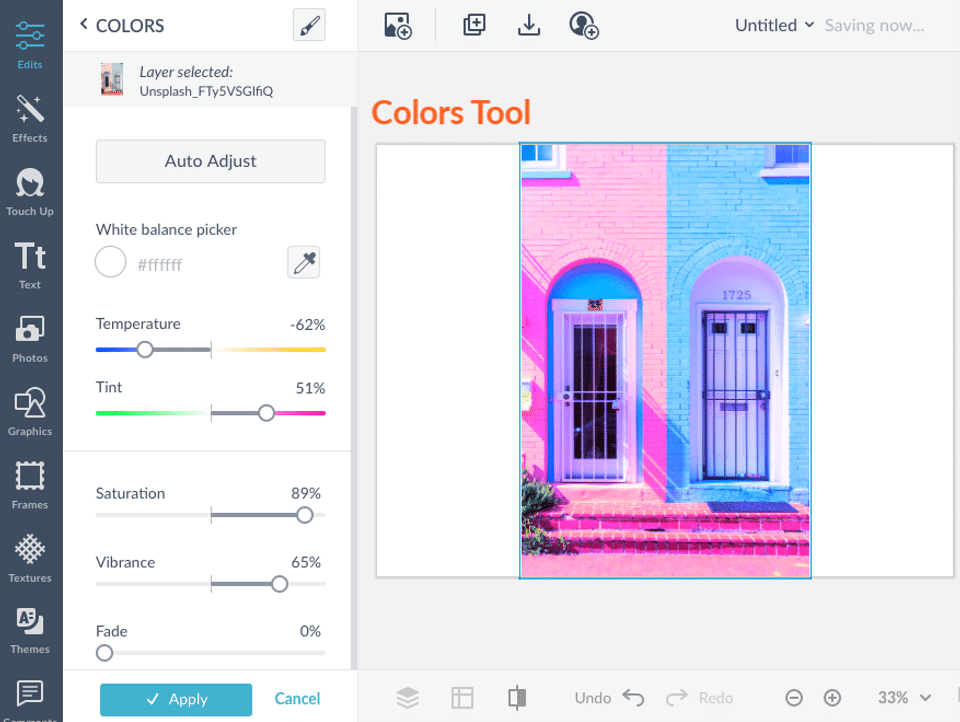
Task: Click the Saturation slider handle
Action: tap(304, 515)
